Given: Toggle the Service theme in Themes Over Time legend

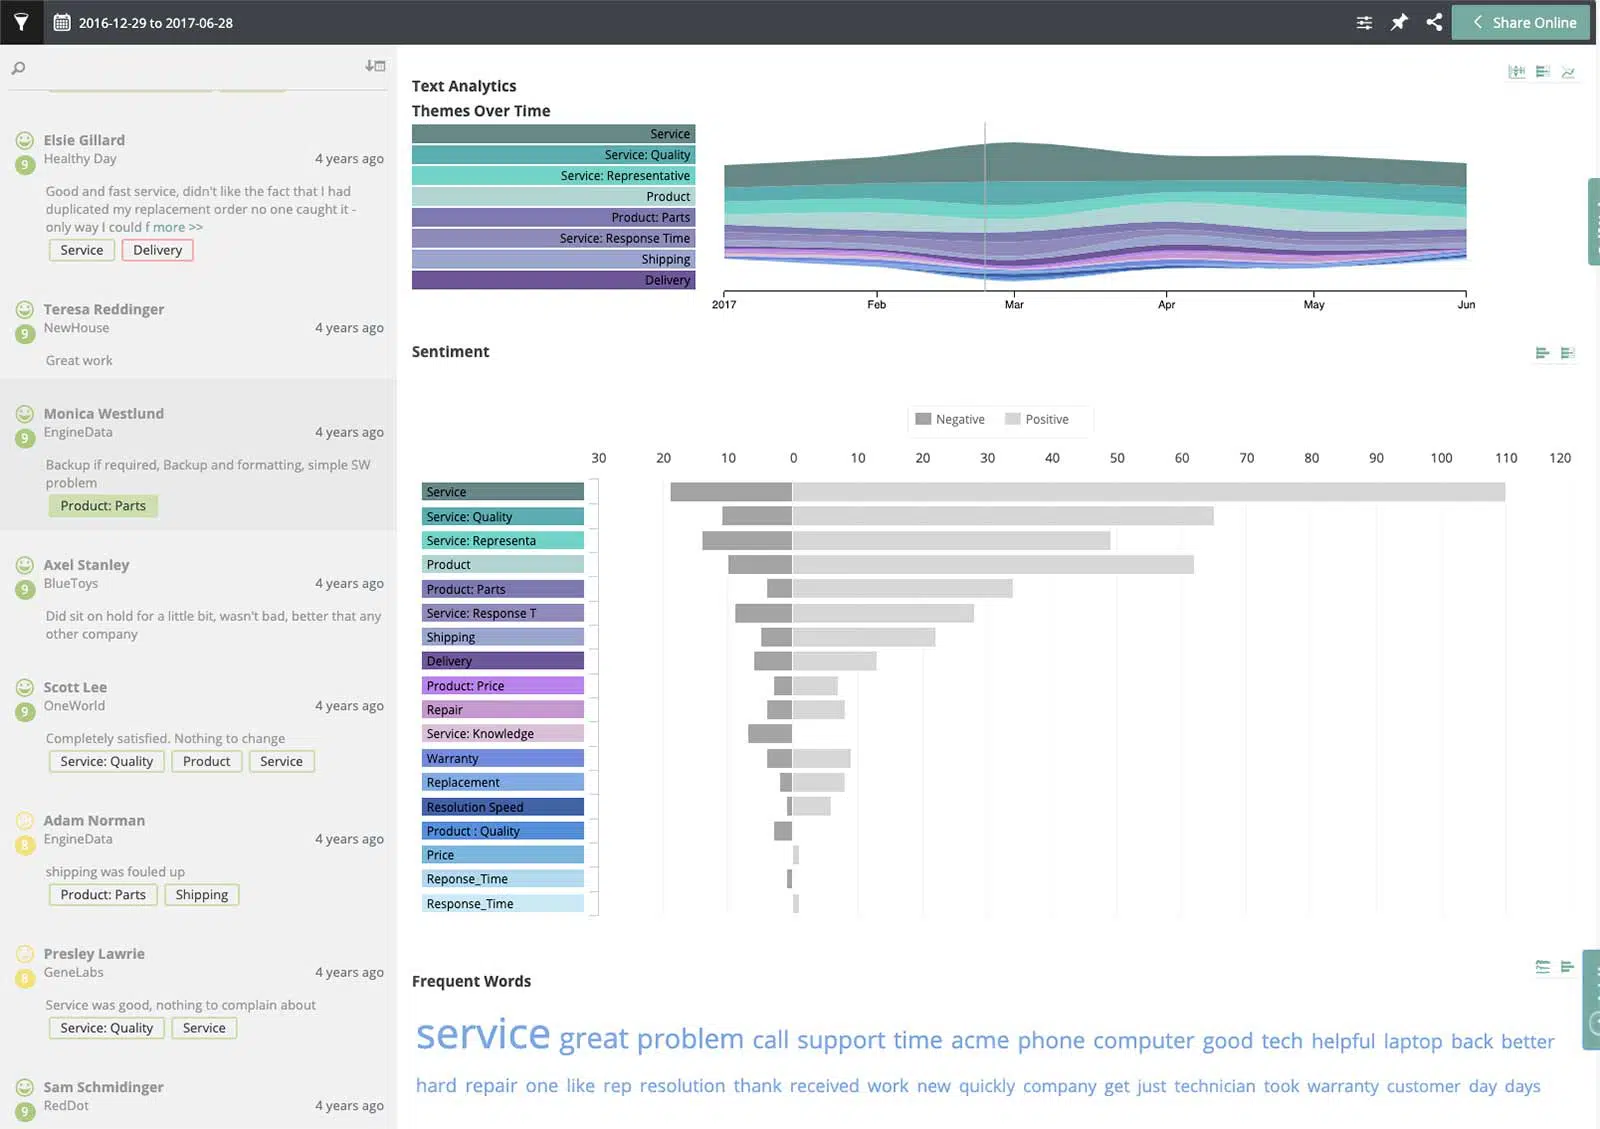Looking at the screenshot, I should click(x=553, y=134).
